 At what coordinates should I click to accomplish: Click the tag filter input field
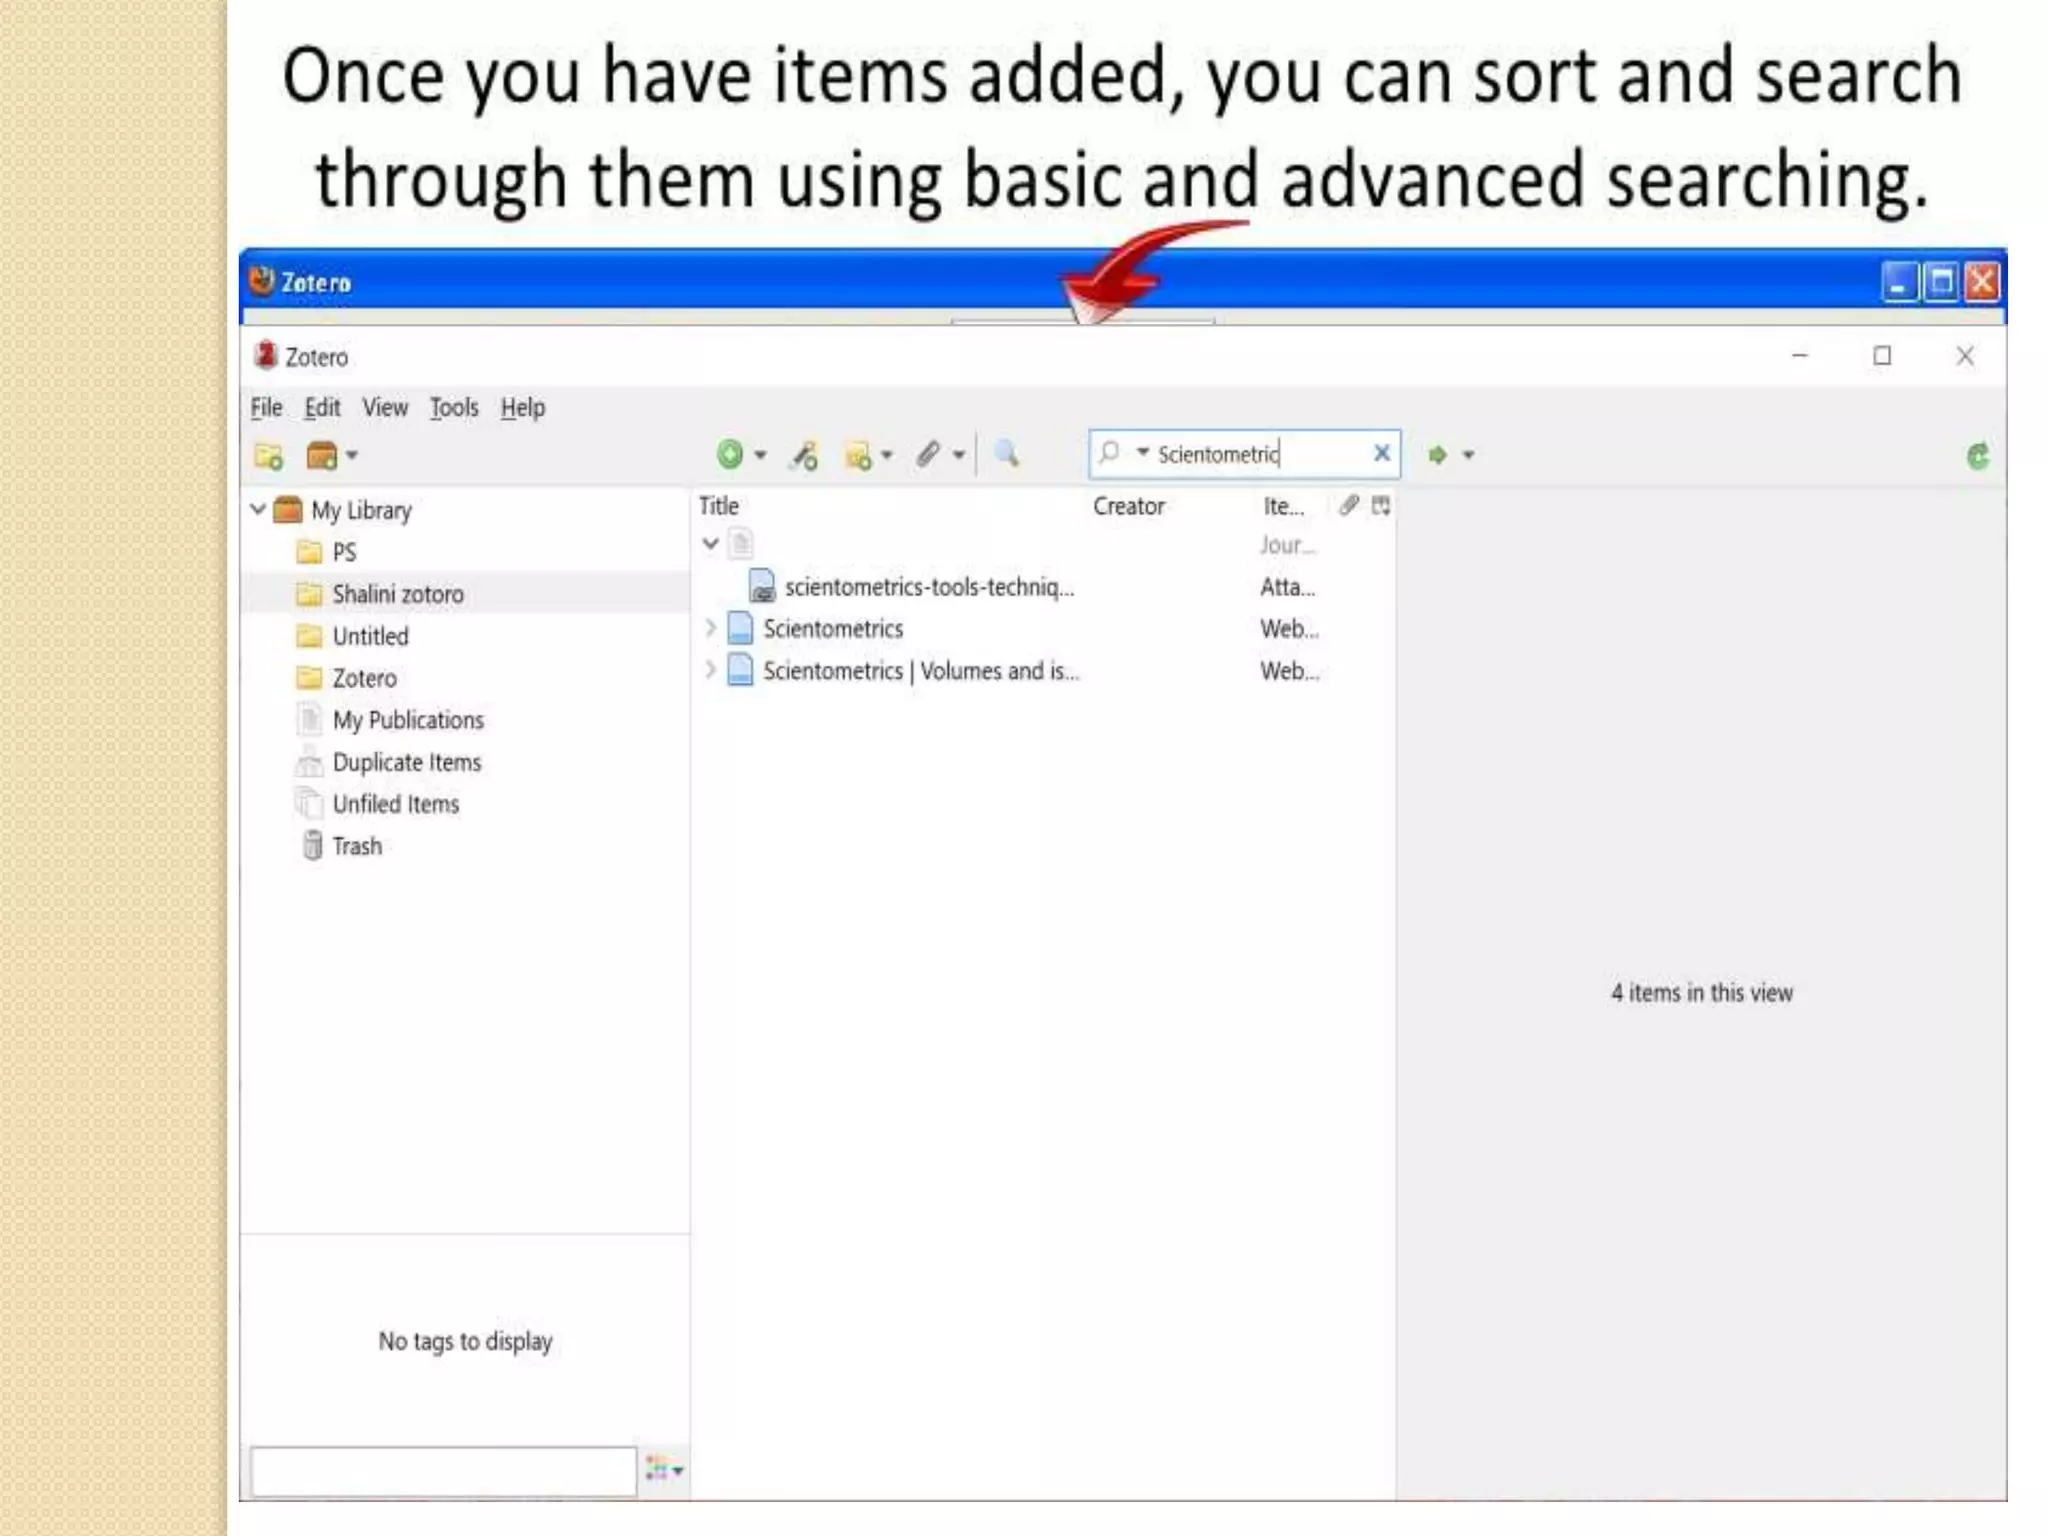443,1471
